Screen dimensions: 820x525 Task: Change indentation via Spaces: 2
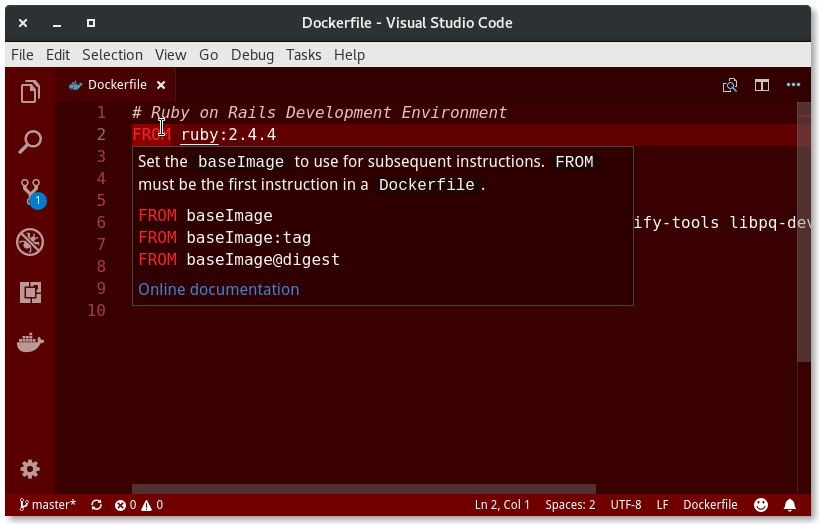570,505
